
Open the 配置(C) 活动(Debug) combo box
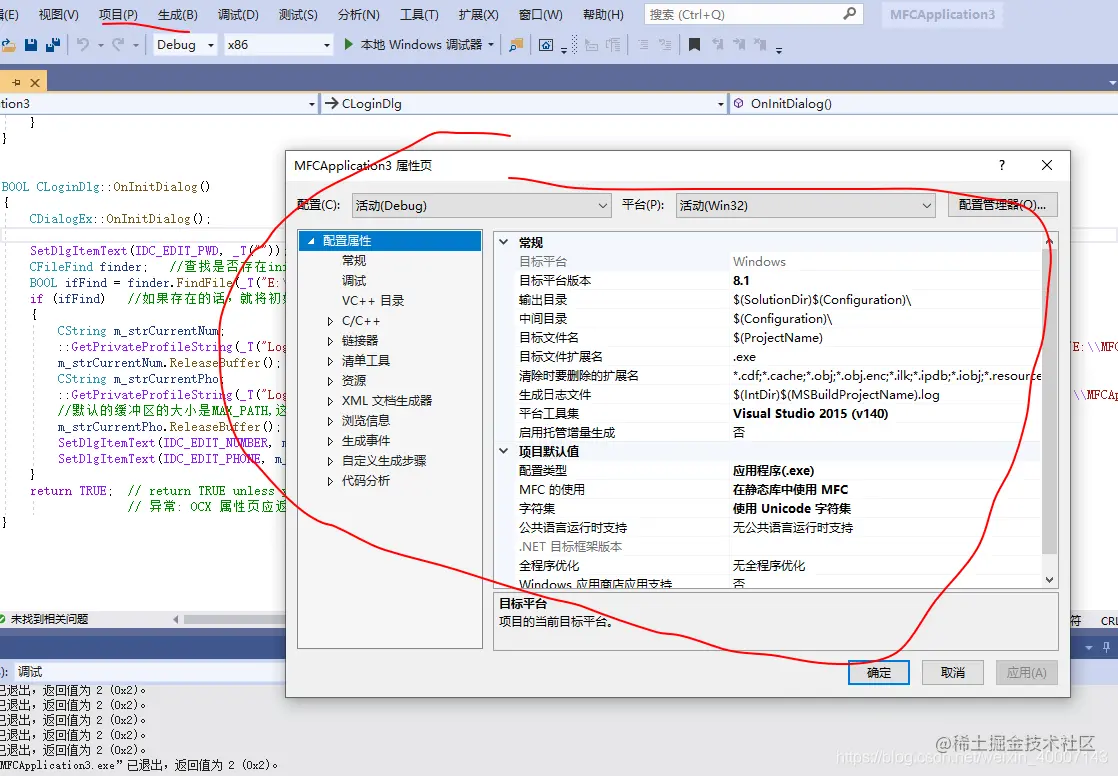pos(481,205)
